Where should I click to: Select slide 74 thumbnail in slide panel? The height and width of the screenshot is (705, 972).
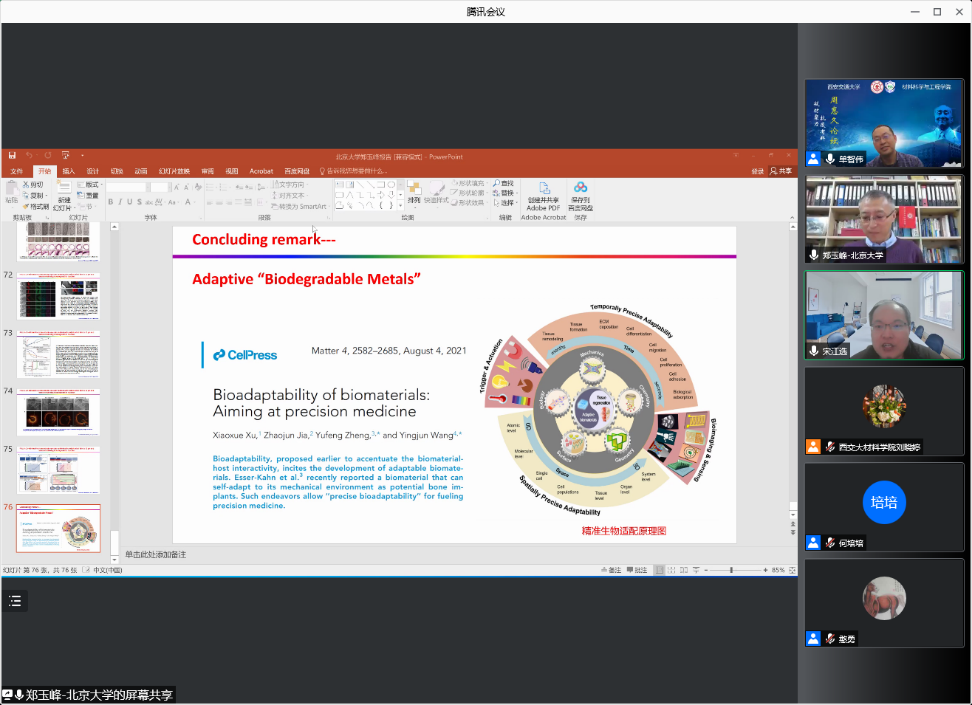(x=58, y=412)
